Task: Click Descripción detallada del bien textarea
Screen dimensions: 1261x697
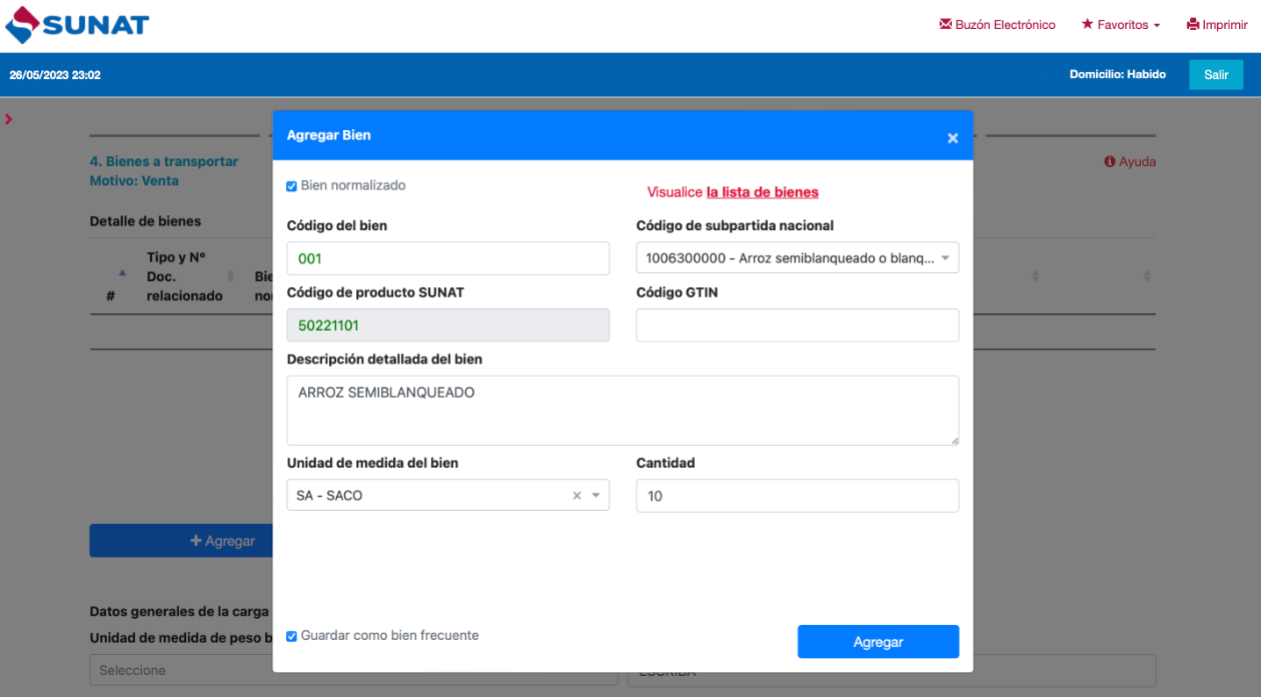Action: pos(622,410)
